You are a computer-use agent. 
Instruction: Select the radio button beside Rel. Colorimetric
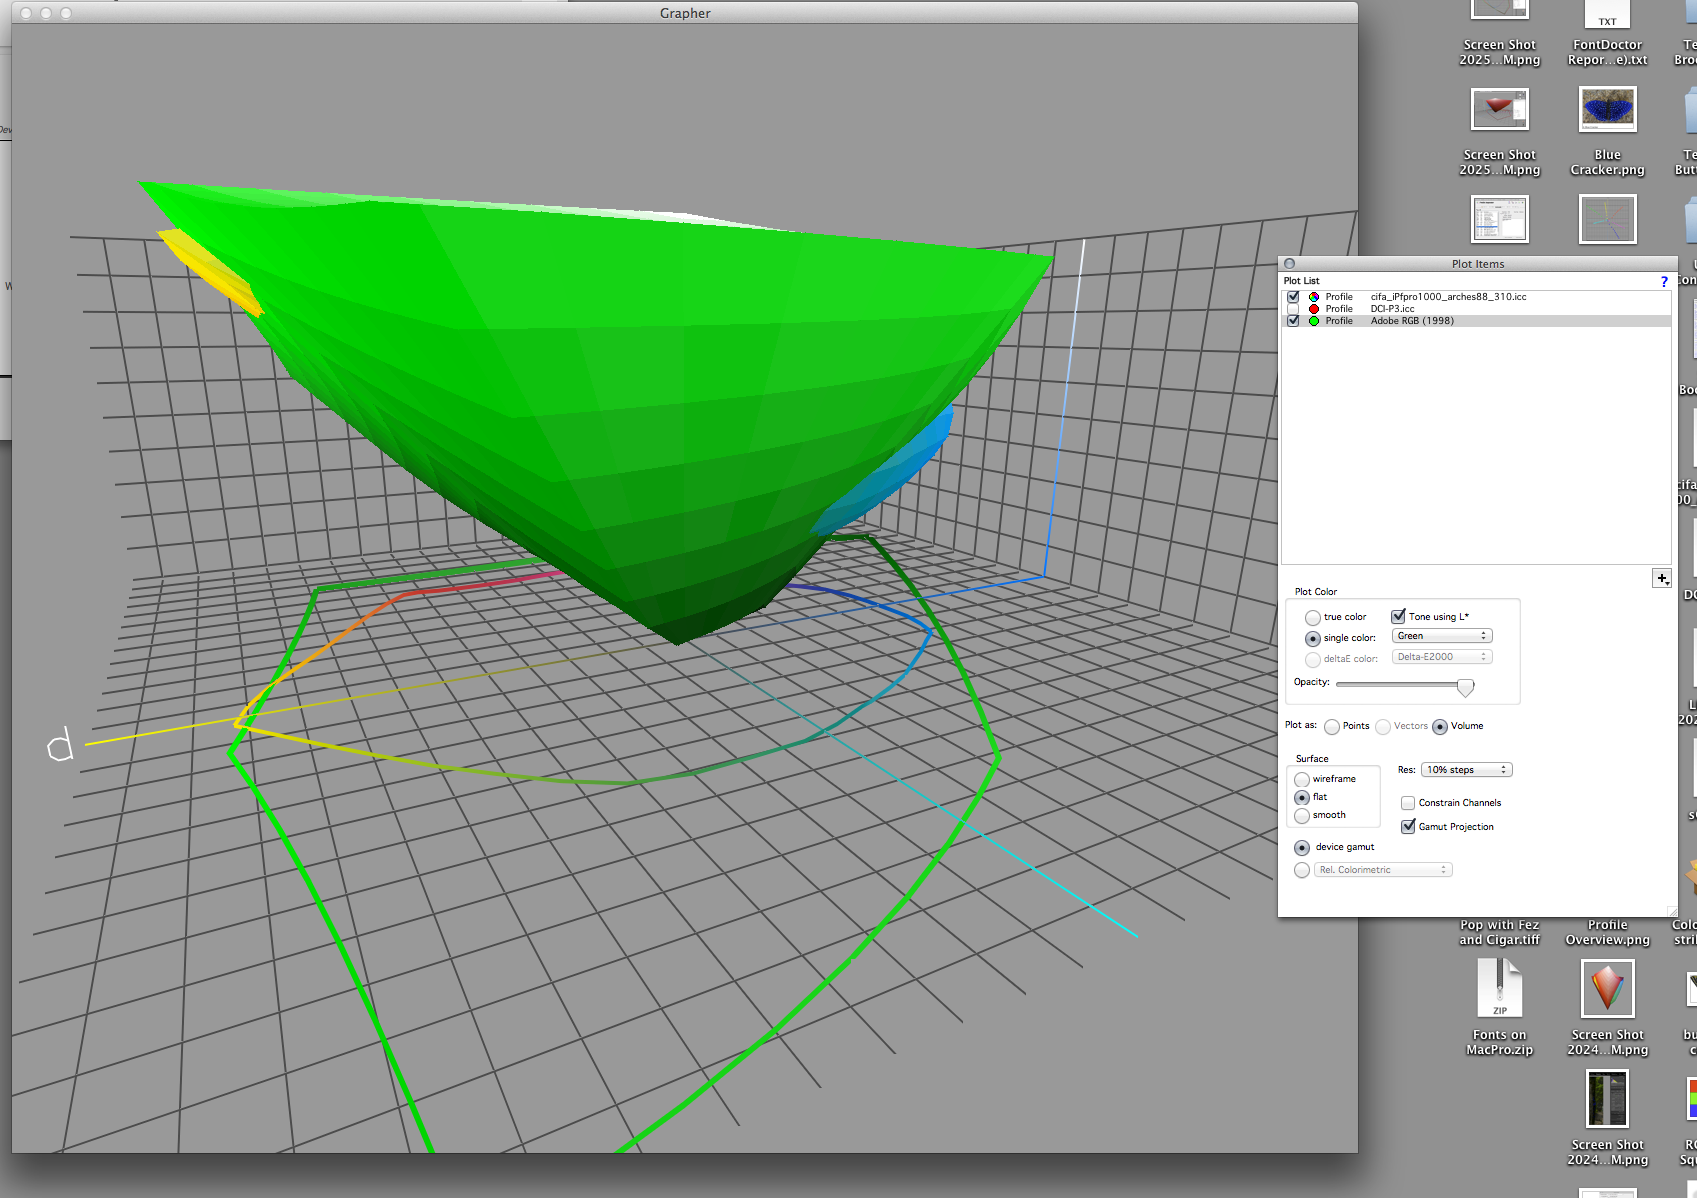coord(1301,870)
